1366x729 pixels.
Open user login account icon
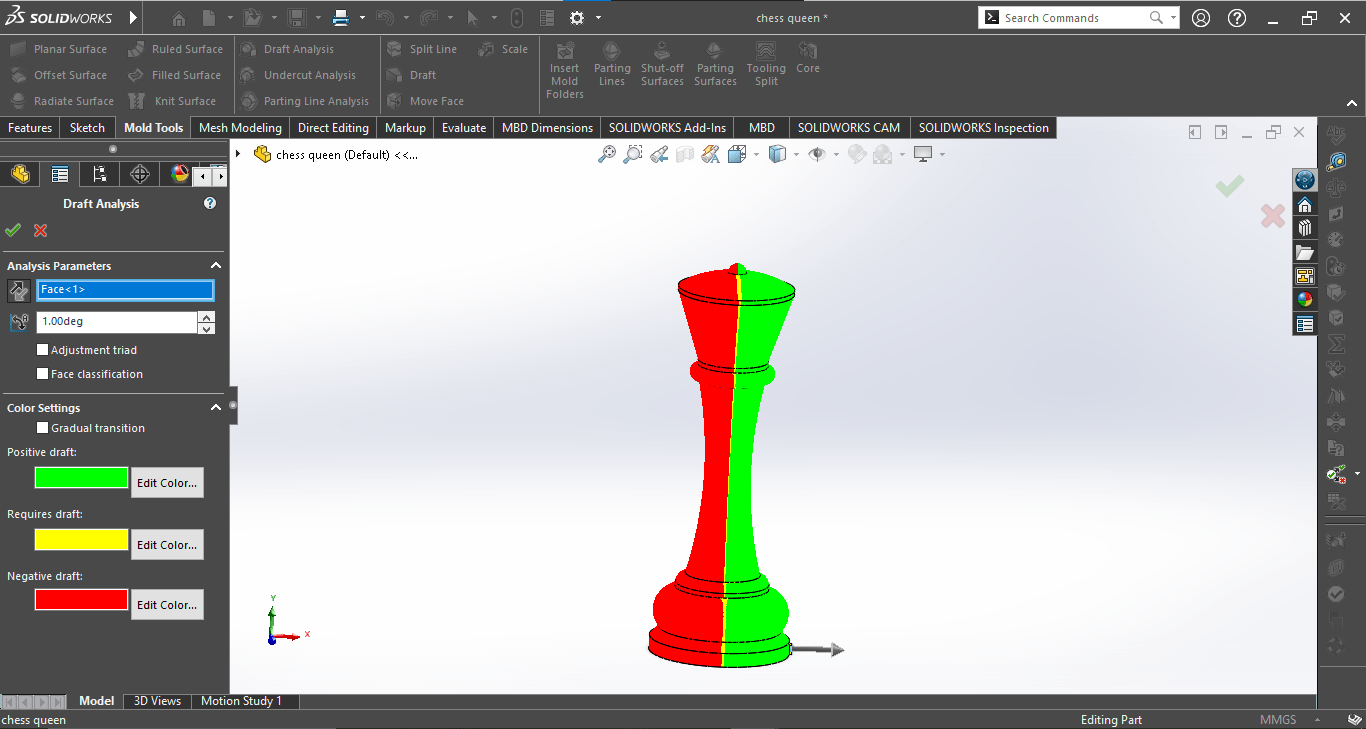pos(1201,18)
